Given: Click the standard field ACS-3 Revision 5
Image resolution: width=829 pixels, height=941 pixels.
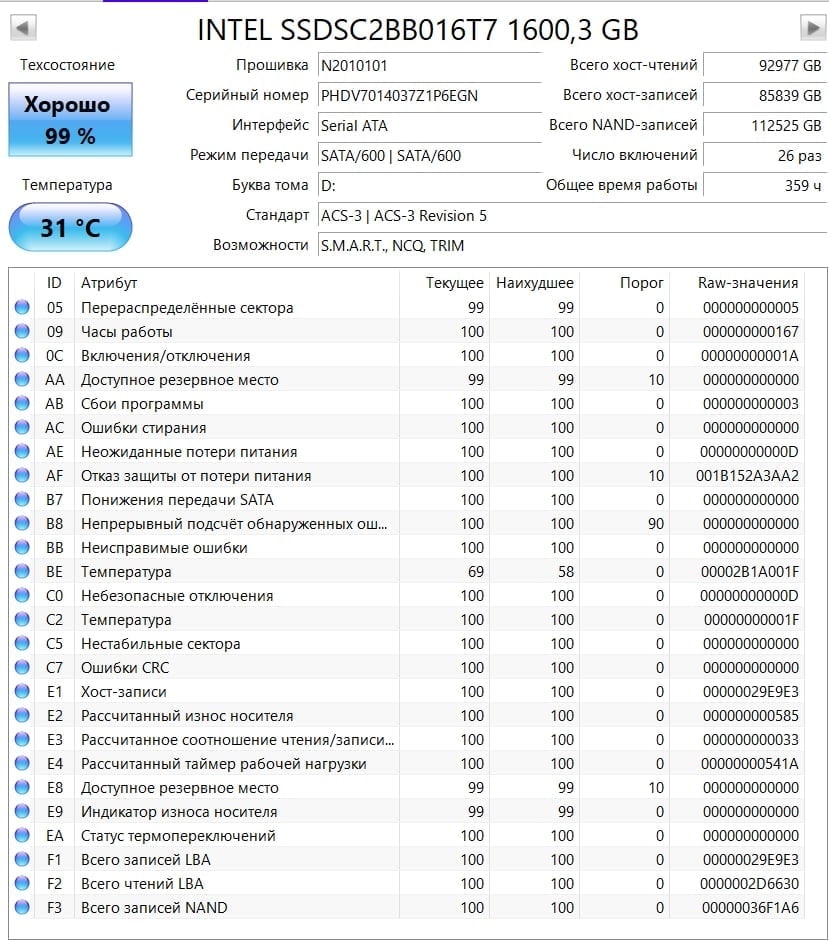Looking at the screenshot, I should pyautogui.click(x=572, y=215).
